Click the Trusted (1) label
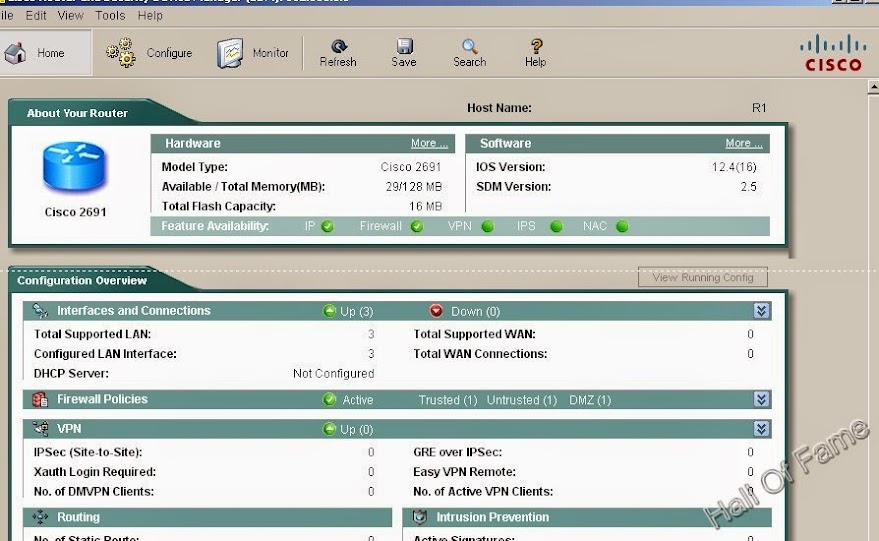The width and height of the screenshot is (879, 541). (447, 400)
